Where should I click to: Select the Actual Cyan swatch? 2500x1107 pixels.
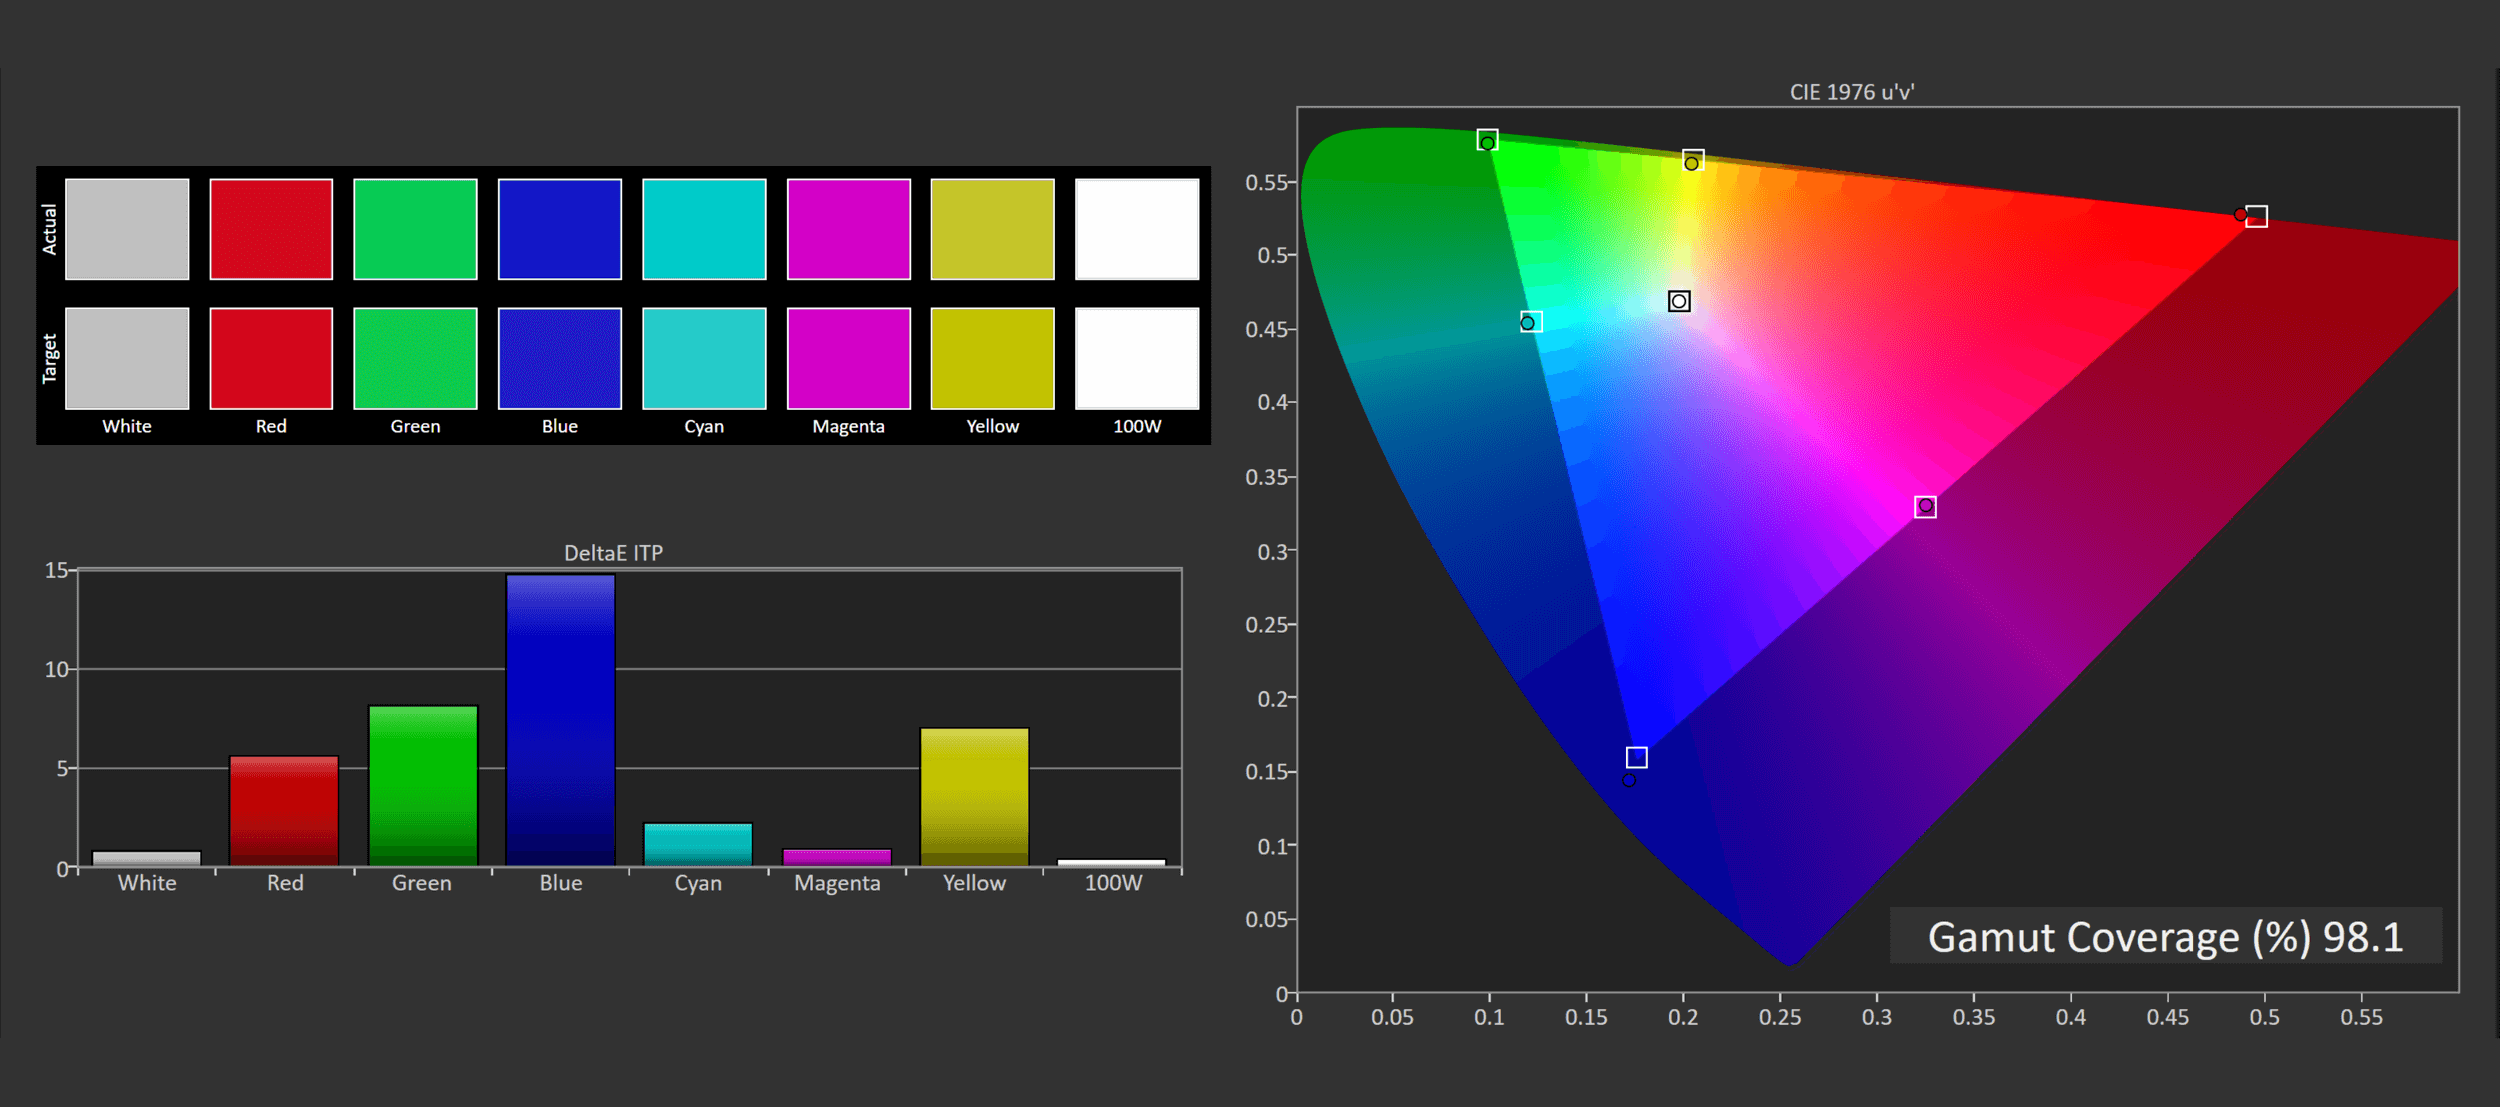click(x=704, y=229)
